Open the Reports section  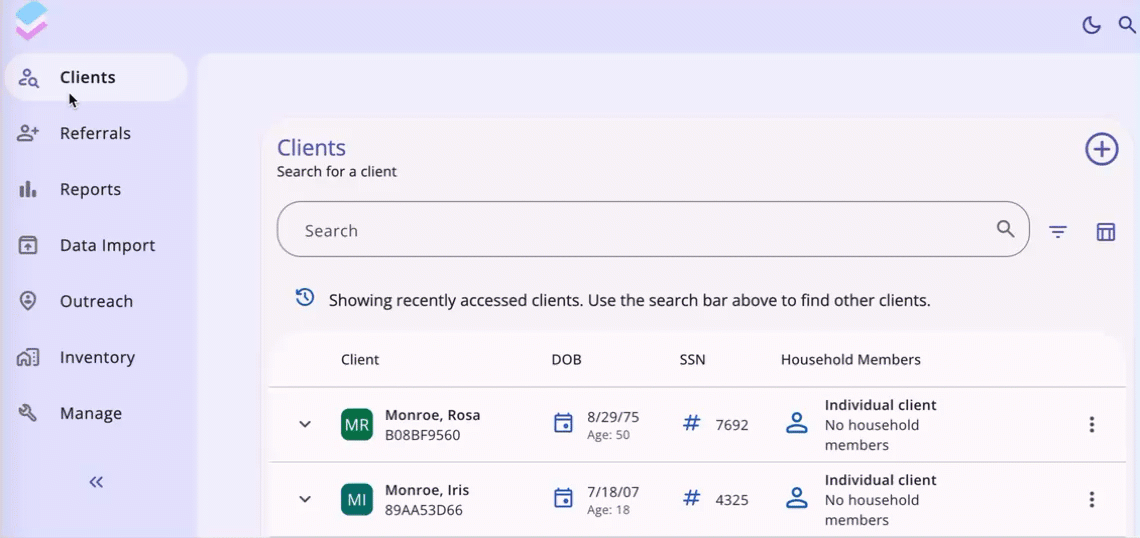point(90,189)
